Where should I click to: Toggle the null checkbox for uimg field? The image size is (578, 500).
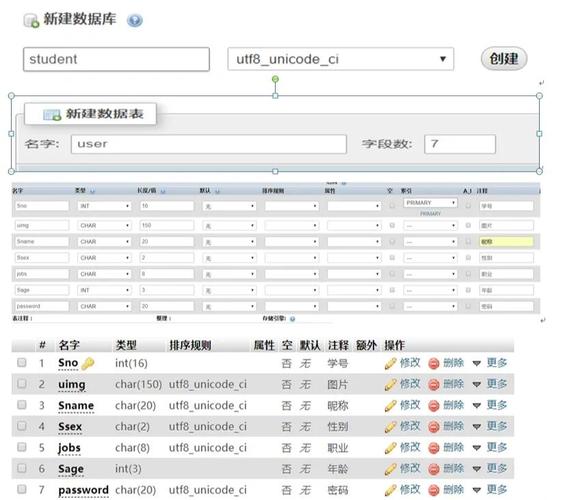click(392, 225)
